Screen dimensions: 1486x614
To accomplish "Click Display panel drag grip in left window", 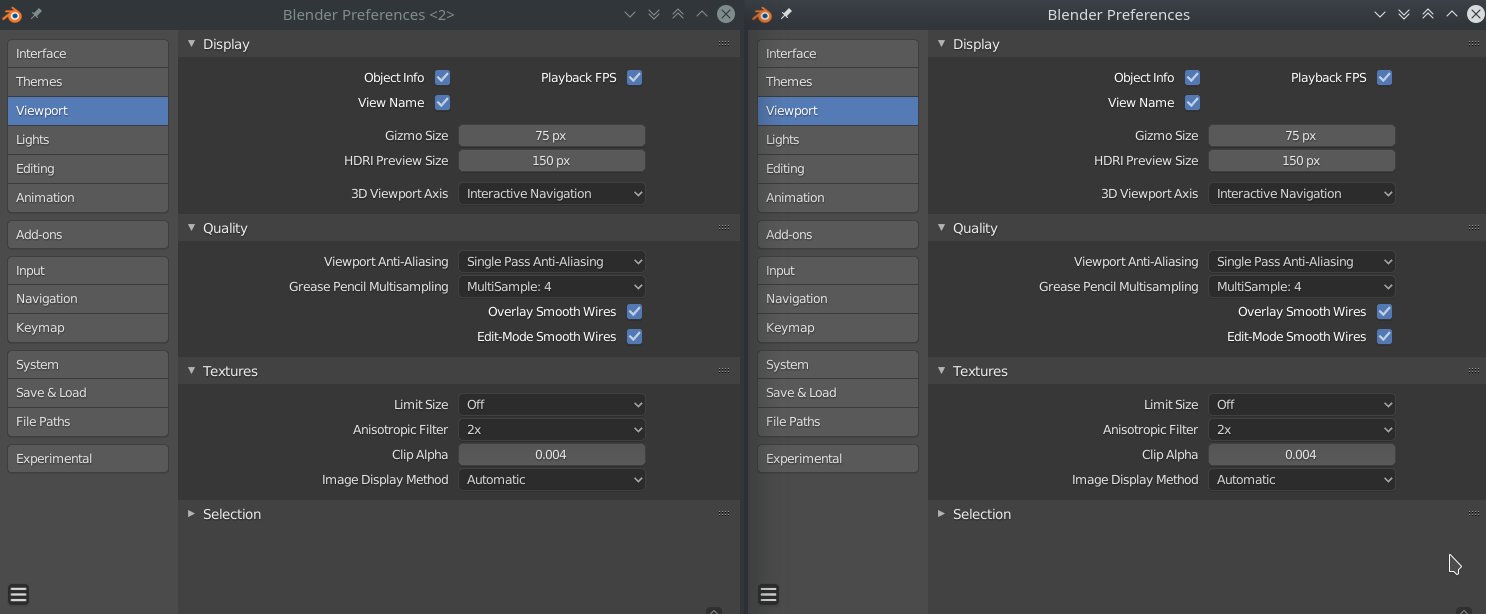I will point(724,44).
